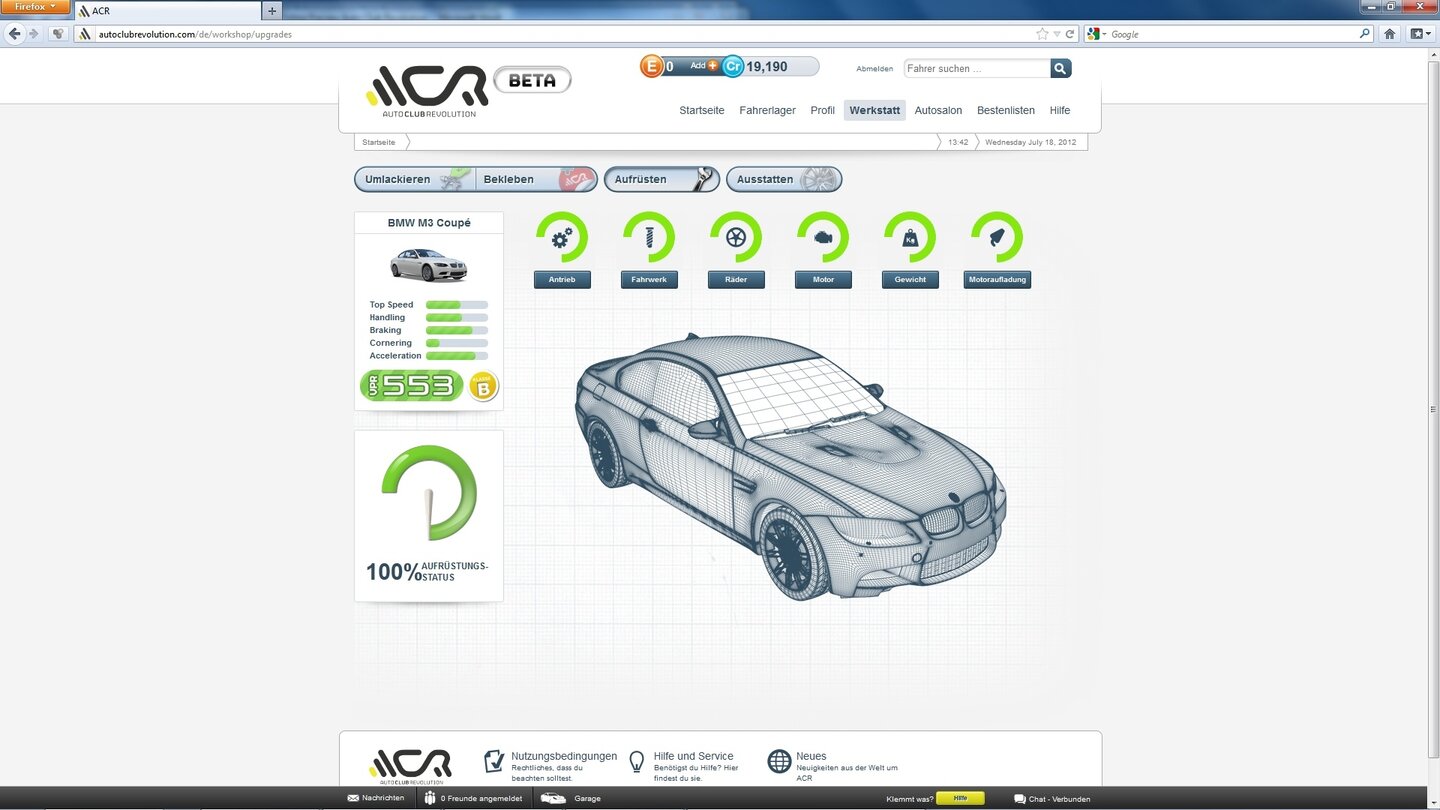Open friends online list in bottom bar

click(x=472, y=798)
